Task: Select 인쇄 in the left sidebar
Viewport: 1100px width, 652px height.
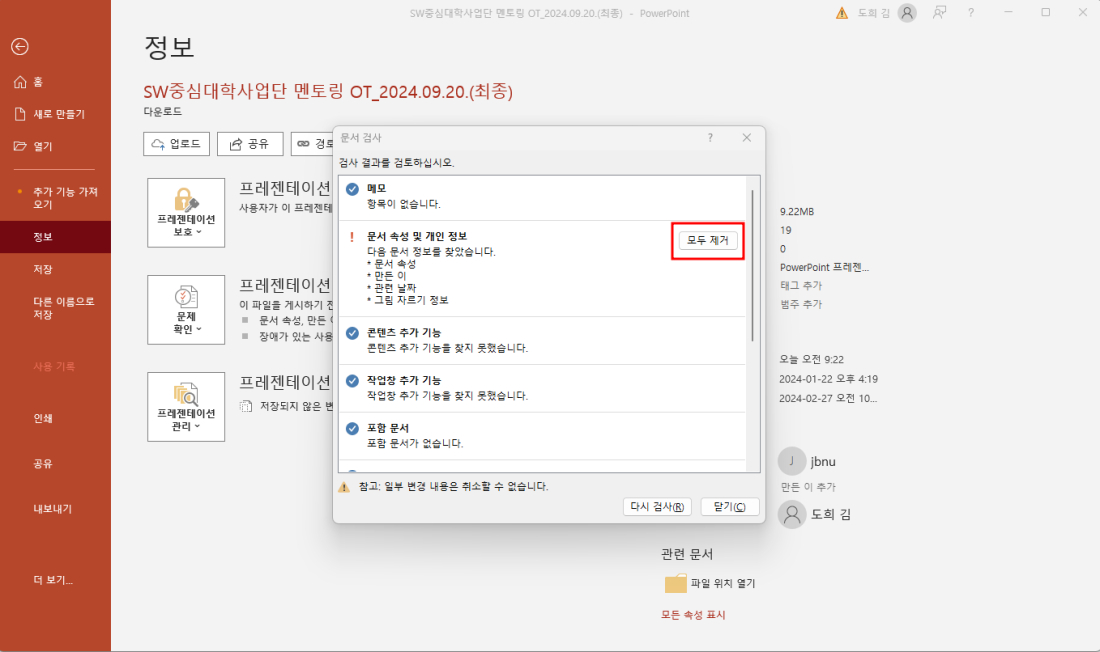Action: click(x=43, y=418)
